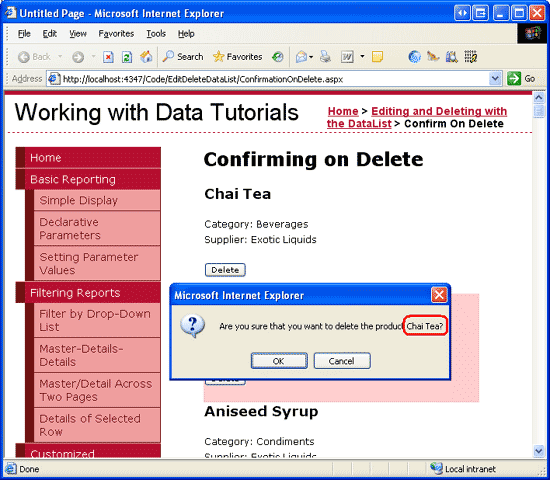
Task: Open Setting Parameter Values sidebar item
Action: click(97, 264)
